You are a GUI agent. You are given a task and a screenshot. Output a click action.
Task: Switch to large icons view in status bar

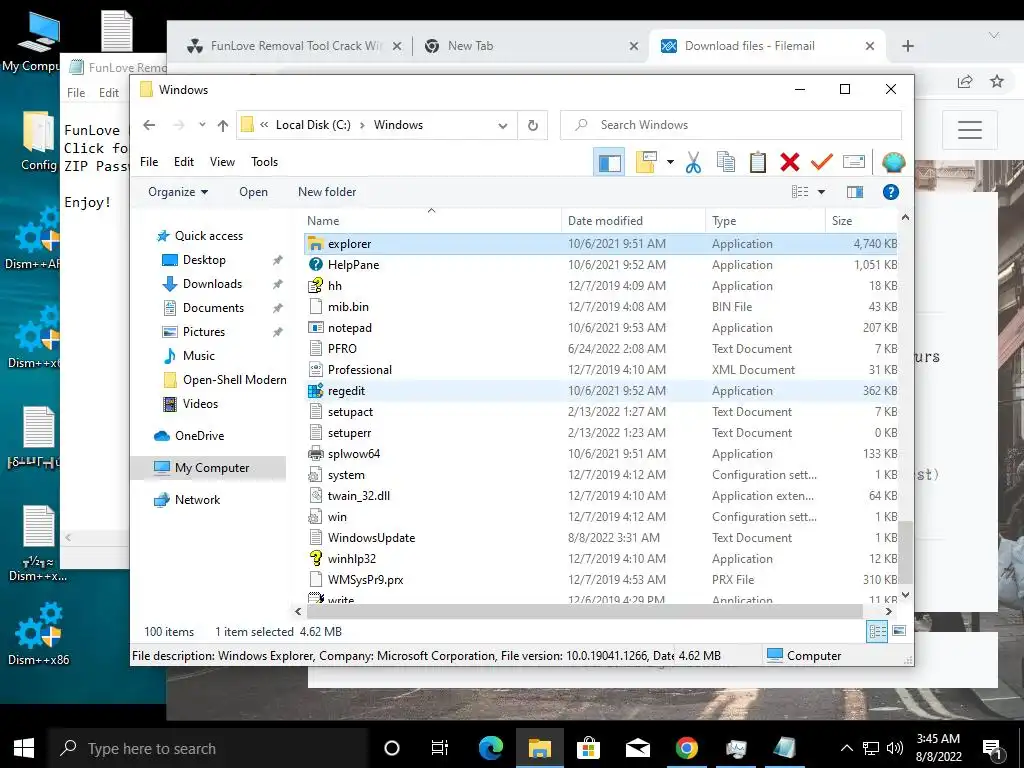[899, 631]
